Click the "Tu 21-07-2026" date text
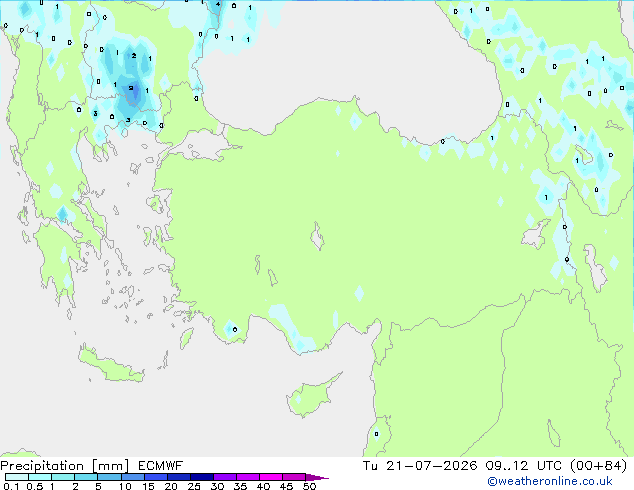This screenshot has width=634, height=490. pyautogui.click(x=420, y=466)
